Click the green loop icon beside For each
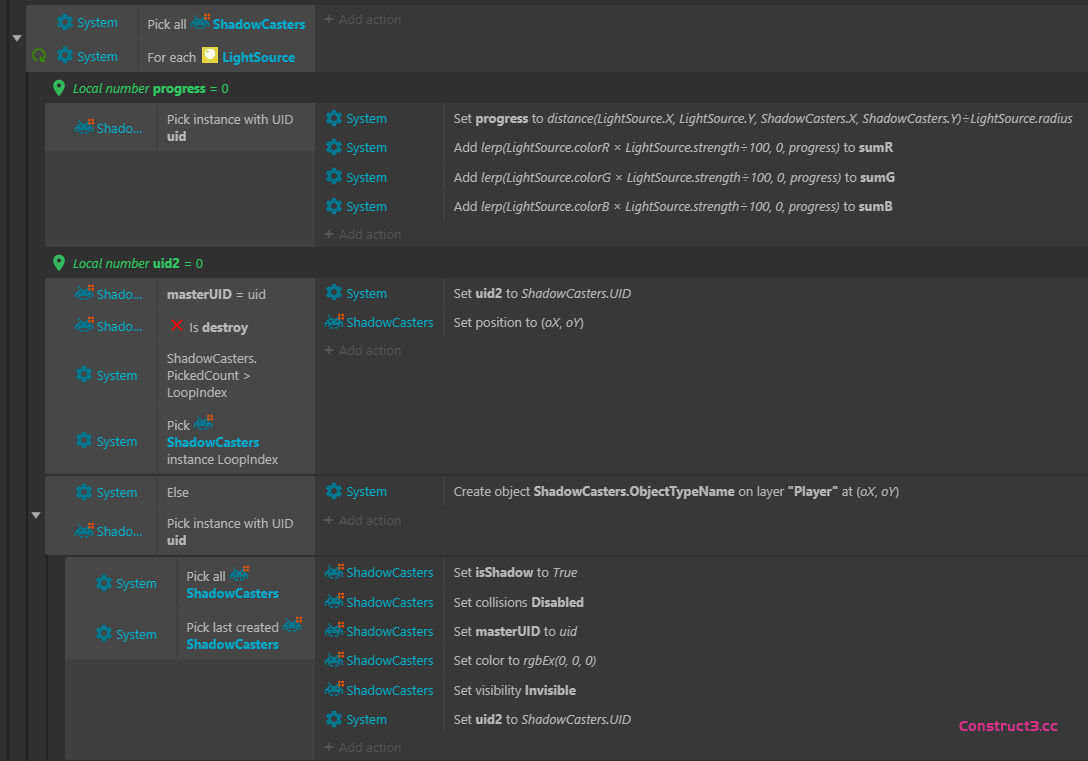The width and height of the screenshot is (1088, 761). pos(40,57)
